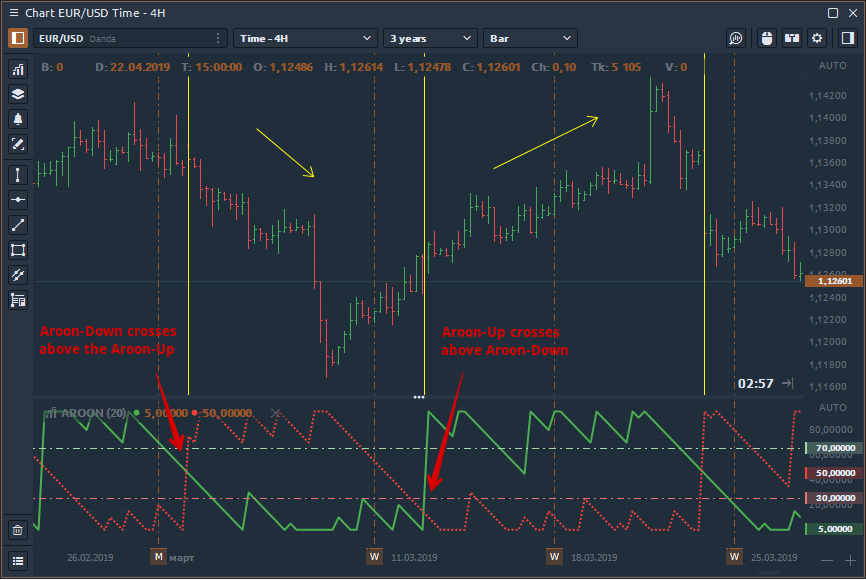Click AUTO scale on the price axis
This screenshot has width=866, height=580.
[832, 66]
